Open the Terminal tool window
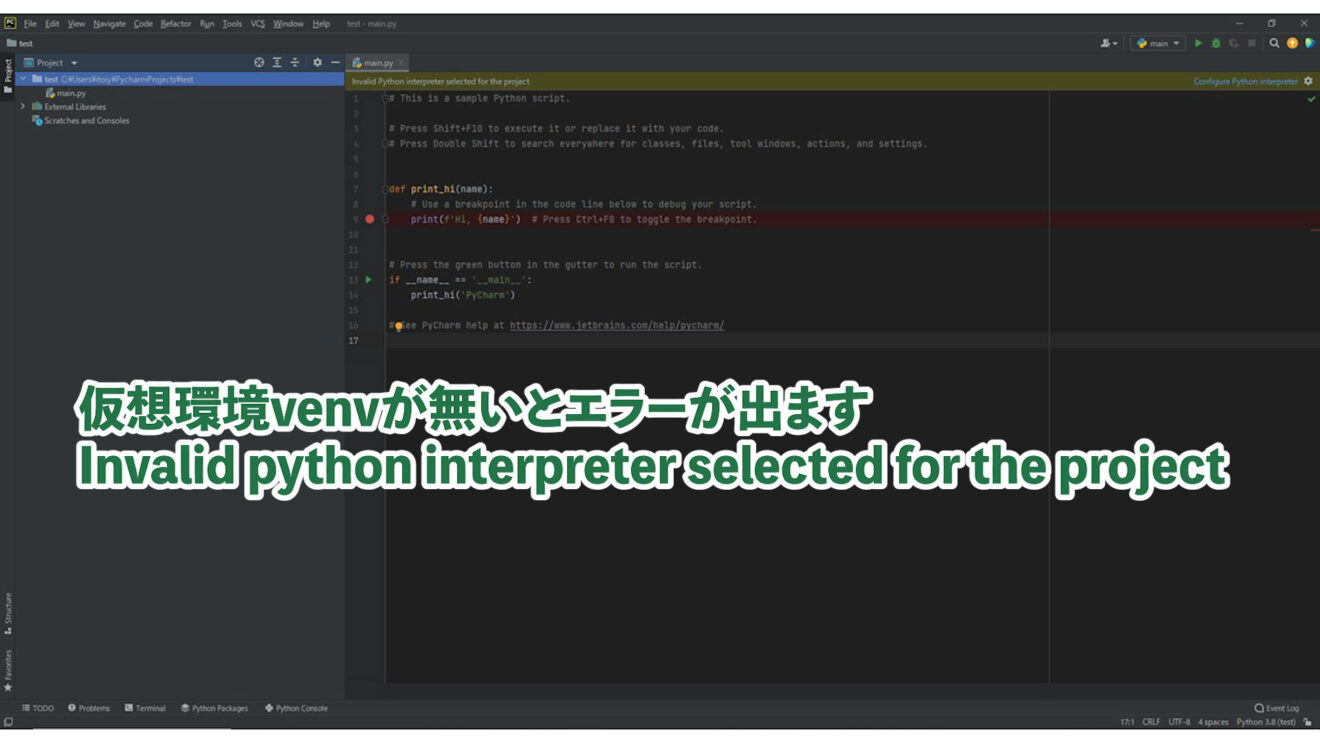Viewport: 1320px width, 743px height. click(x=145, y=708)
